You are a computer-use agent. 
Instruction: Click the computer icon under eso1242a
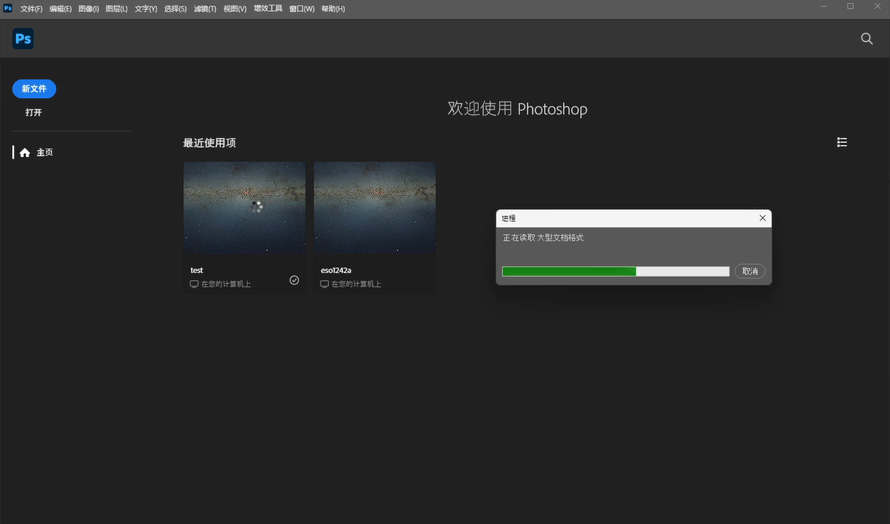click(324, 284)
